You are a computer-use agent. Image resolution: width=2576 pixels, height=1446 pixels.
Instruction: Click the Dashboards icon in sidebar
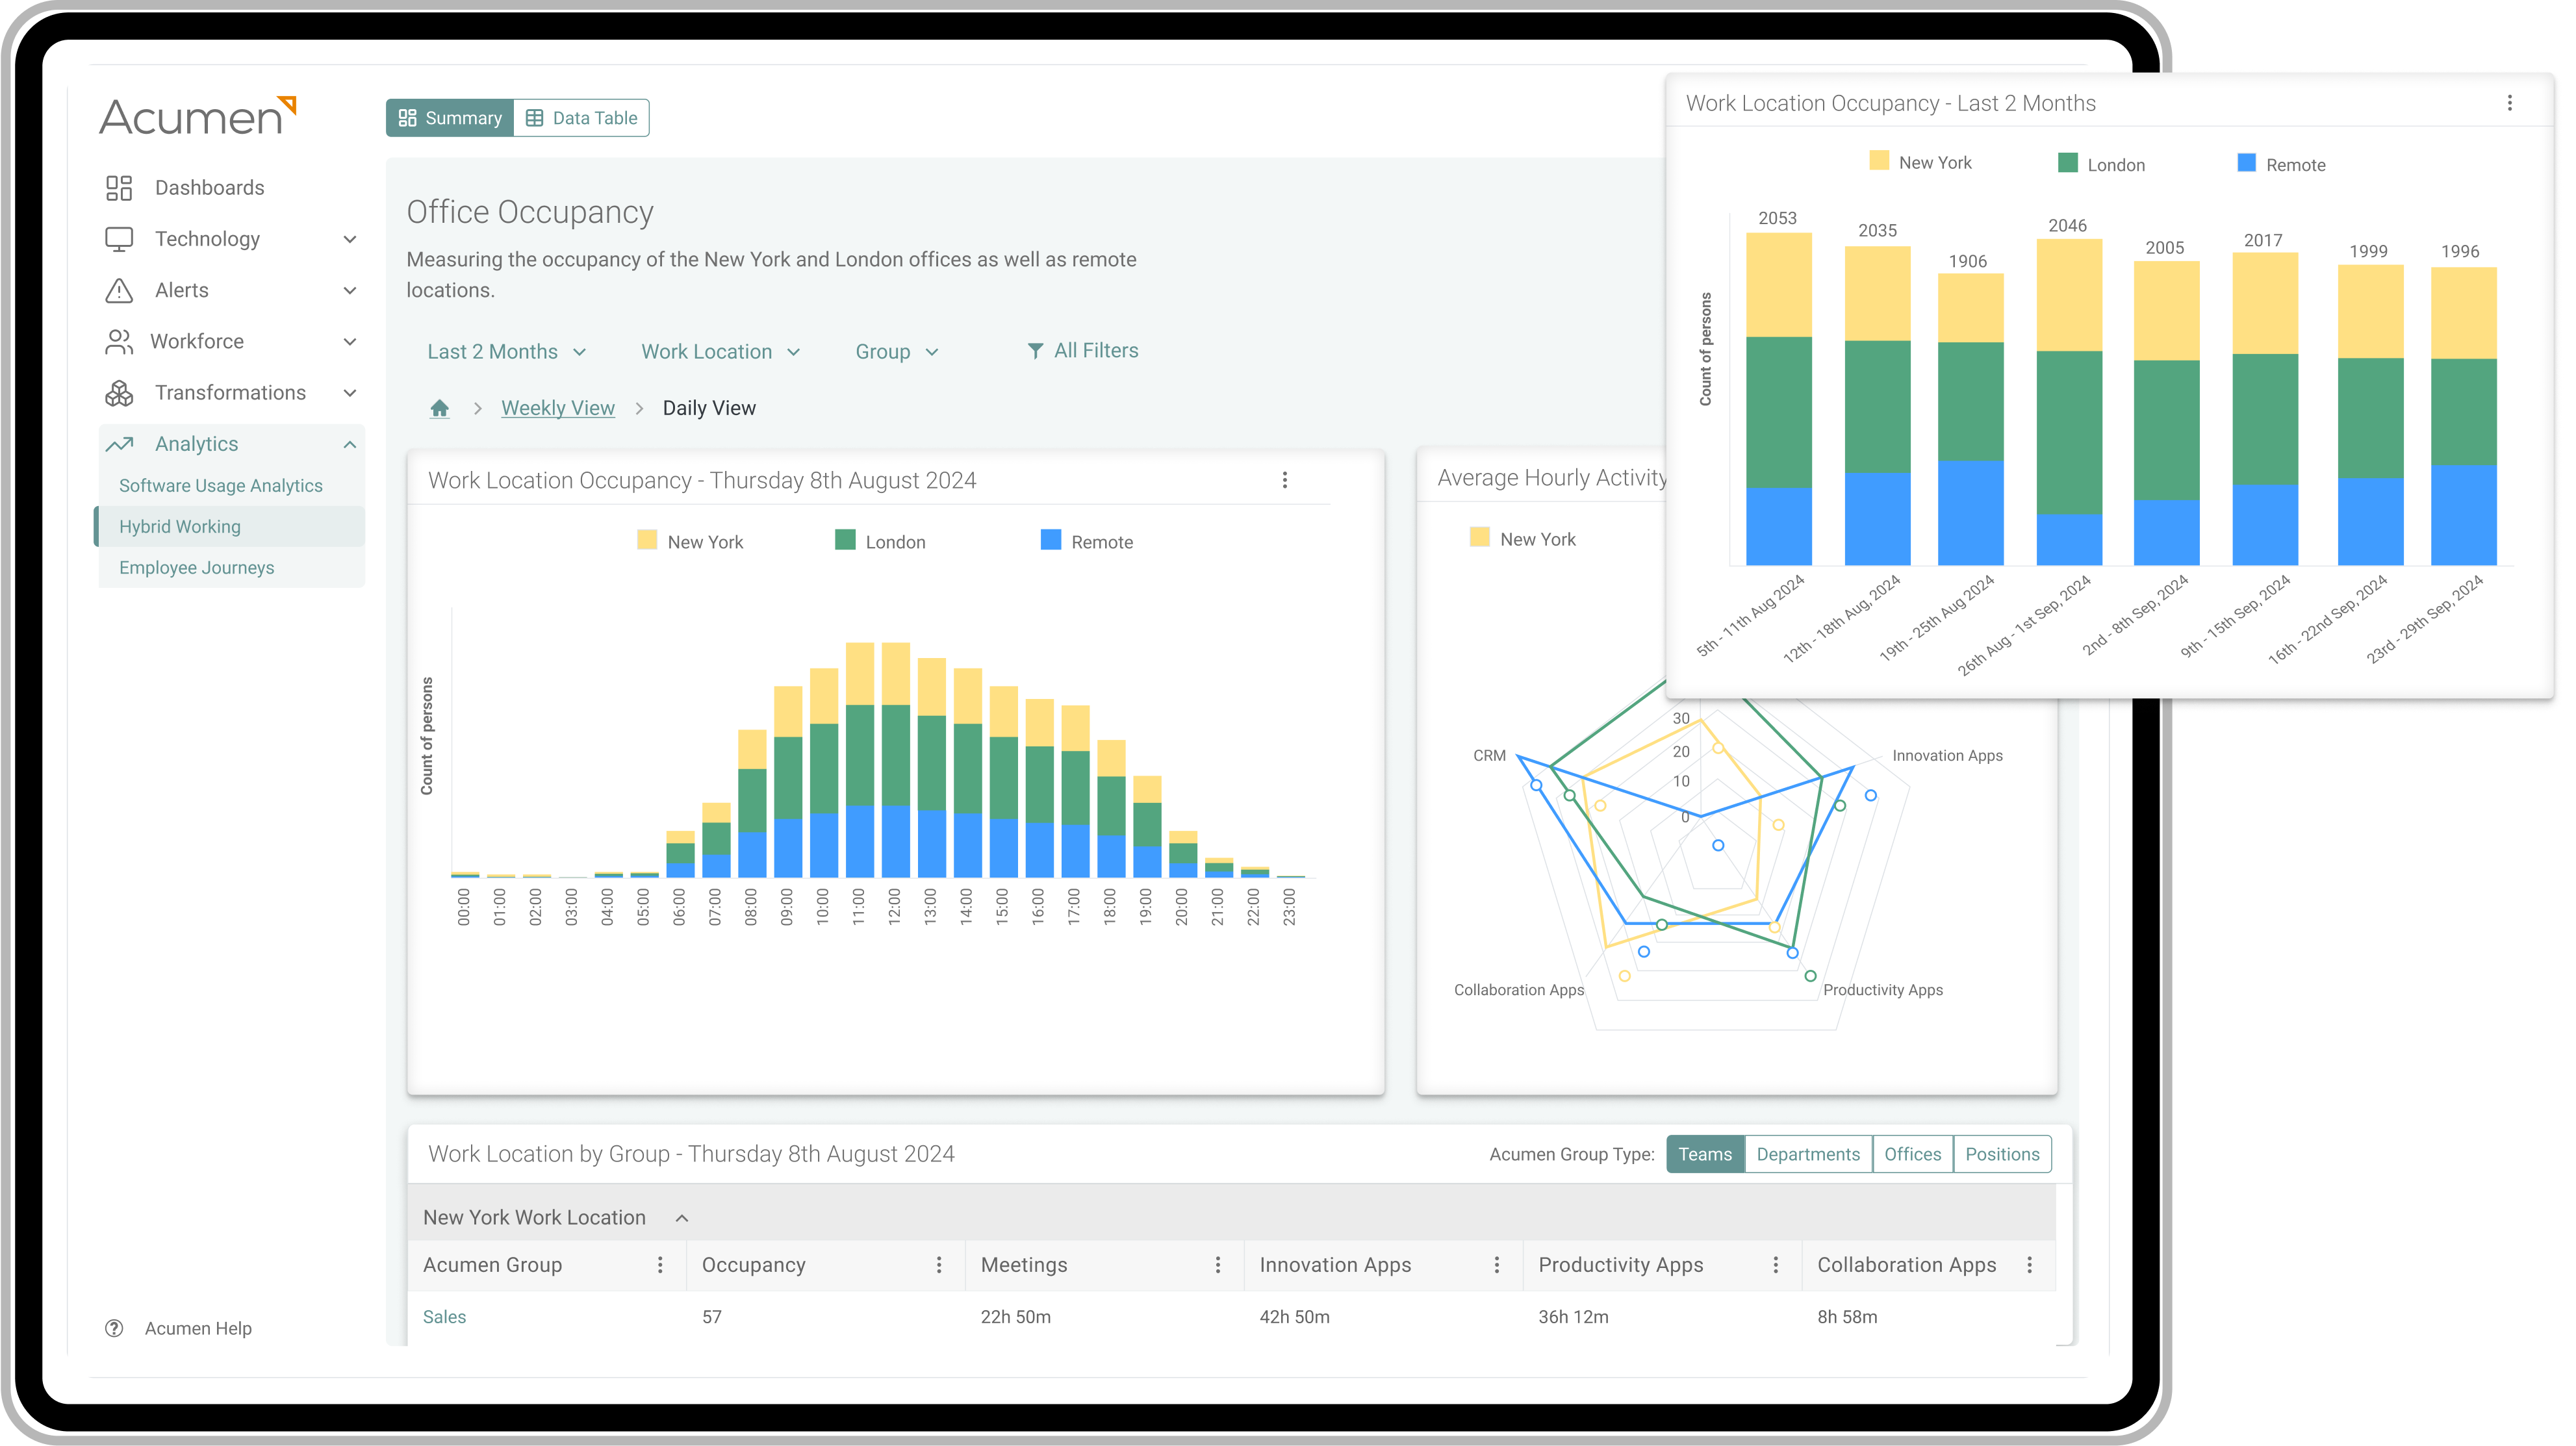pos(118,186)
